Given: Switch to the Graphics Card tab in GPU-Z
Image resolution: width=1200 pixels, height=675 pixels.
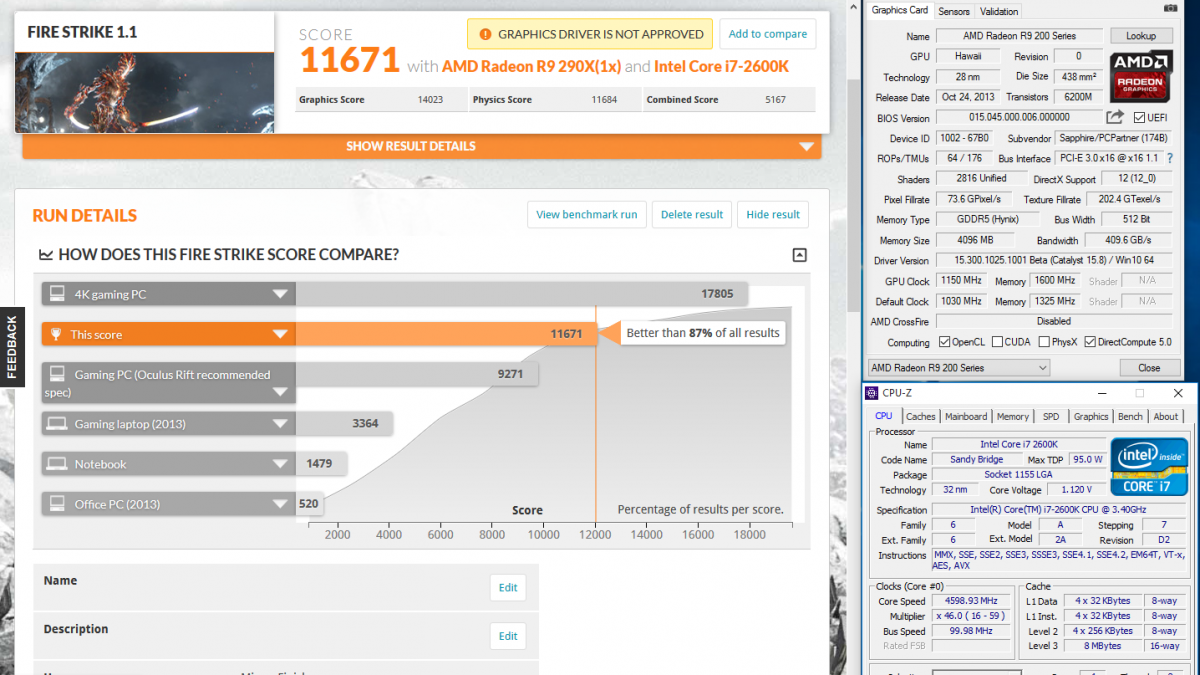Looking at the screenshot, I should [x=900, y=10].
